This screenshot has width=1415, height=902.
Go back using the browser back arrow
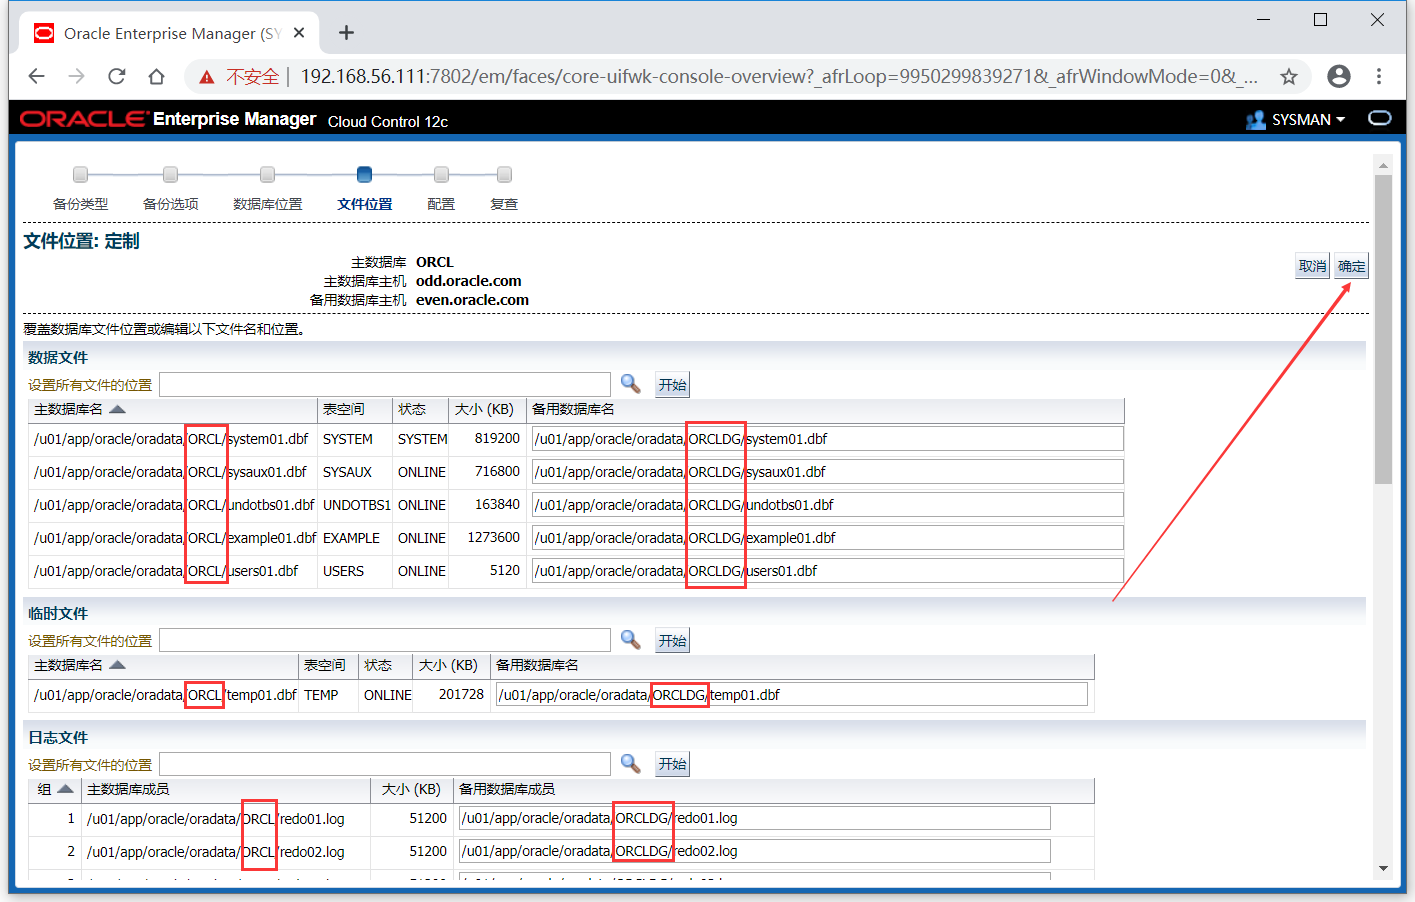tap(36, 76)
